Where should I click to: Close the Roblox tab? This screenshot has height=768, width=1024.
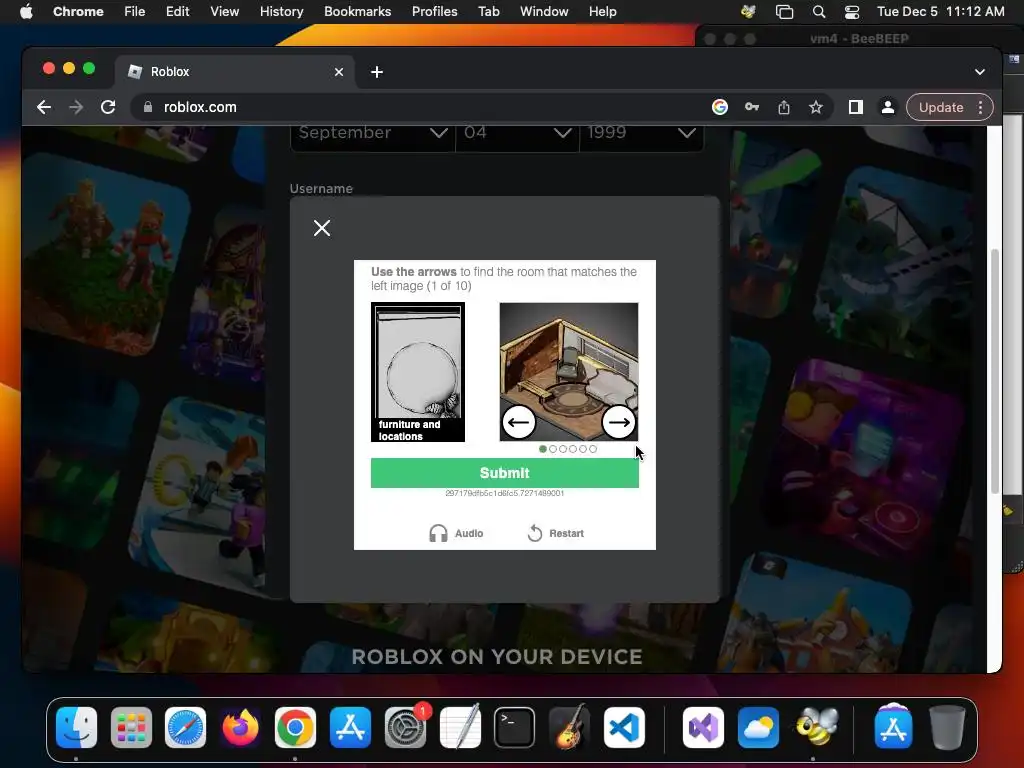(339, 72)
